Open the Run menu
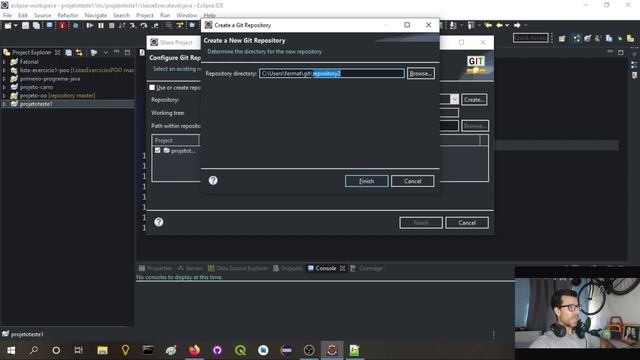The height and width of the screenshot is (360, 640). click(165, 15)
